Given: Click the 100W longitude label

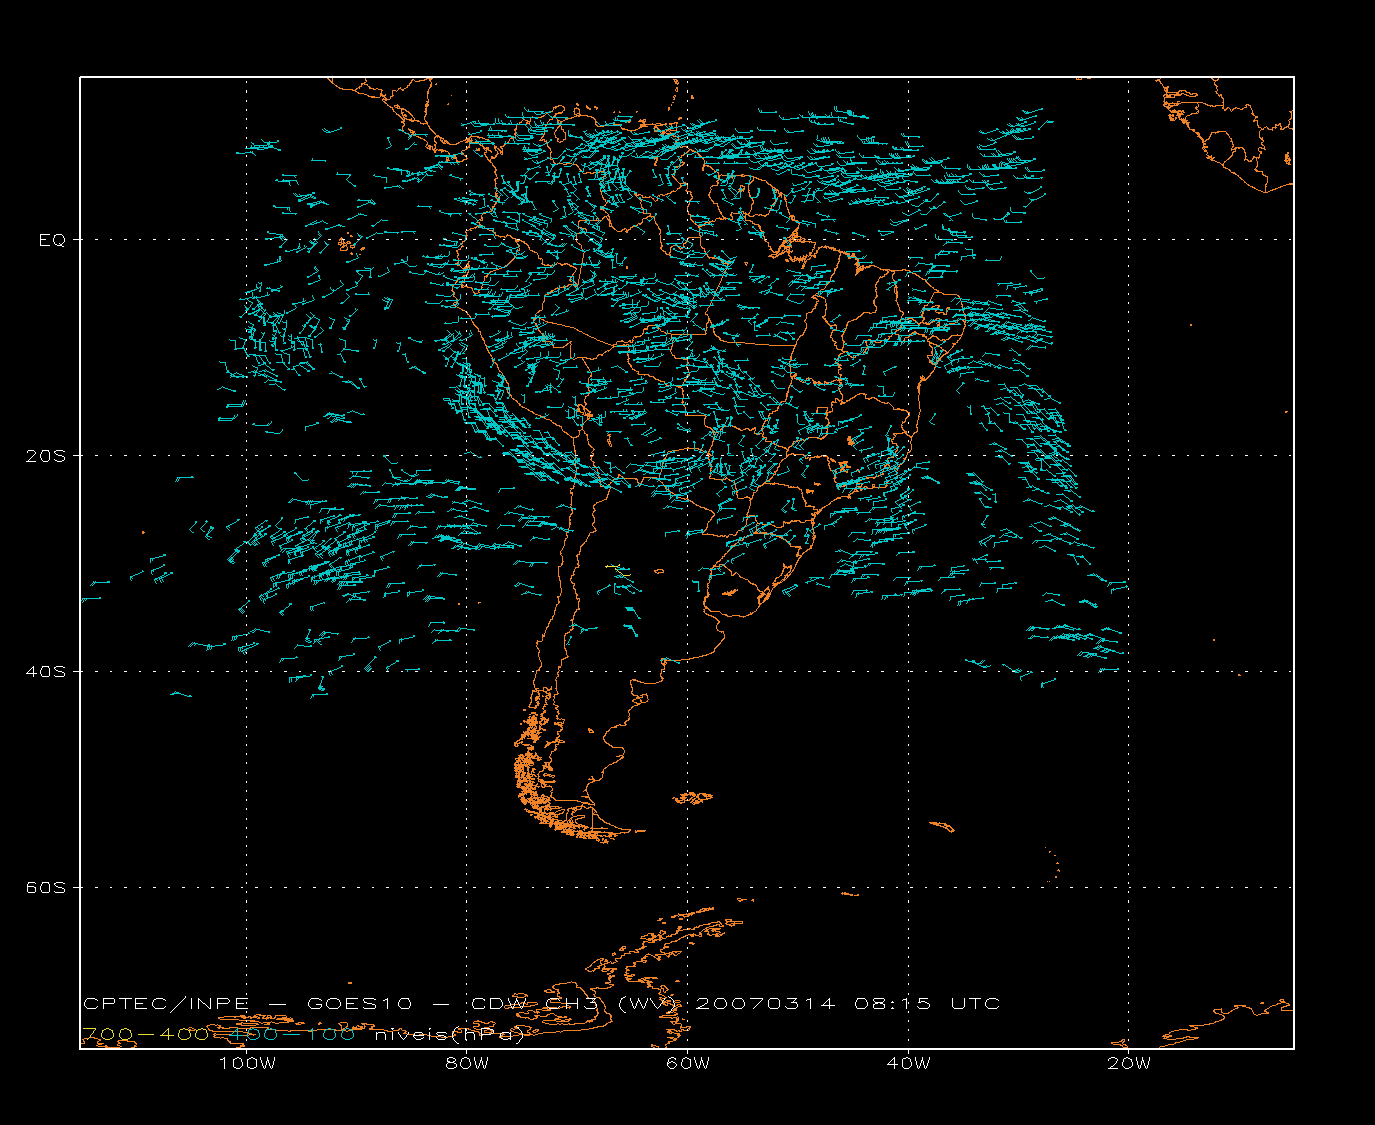Looking at the screenshot, I should pyautogui.click(x=247, y=1063).
